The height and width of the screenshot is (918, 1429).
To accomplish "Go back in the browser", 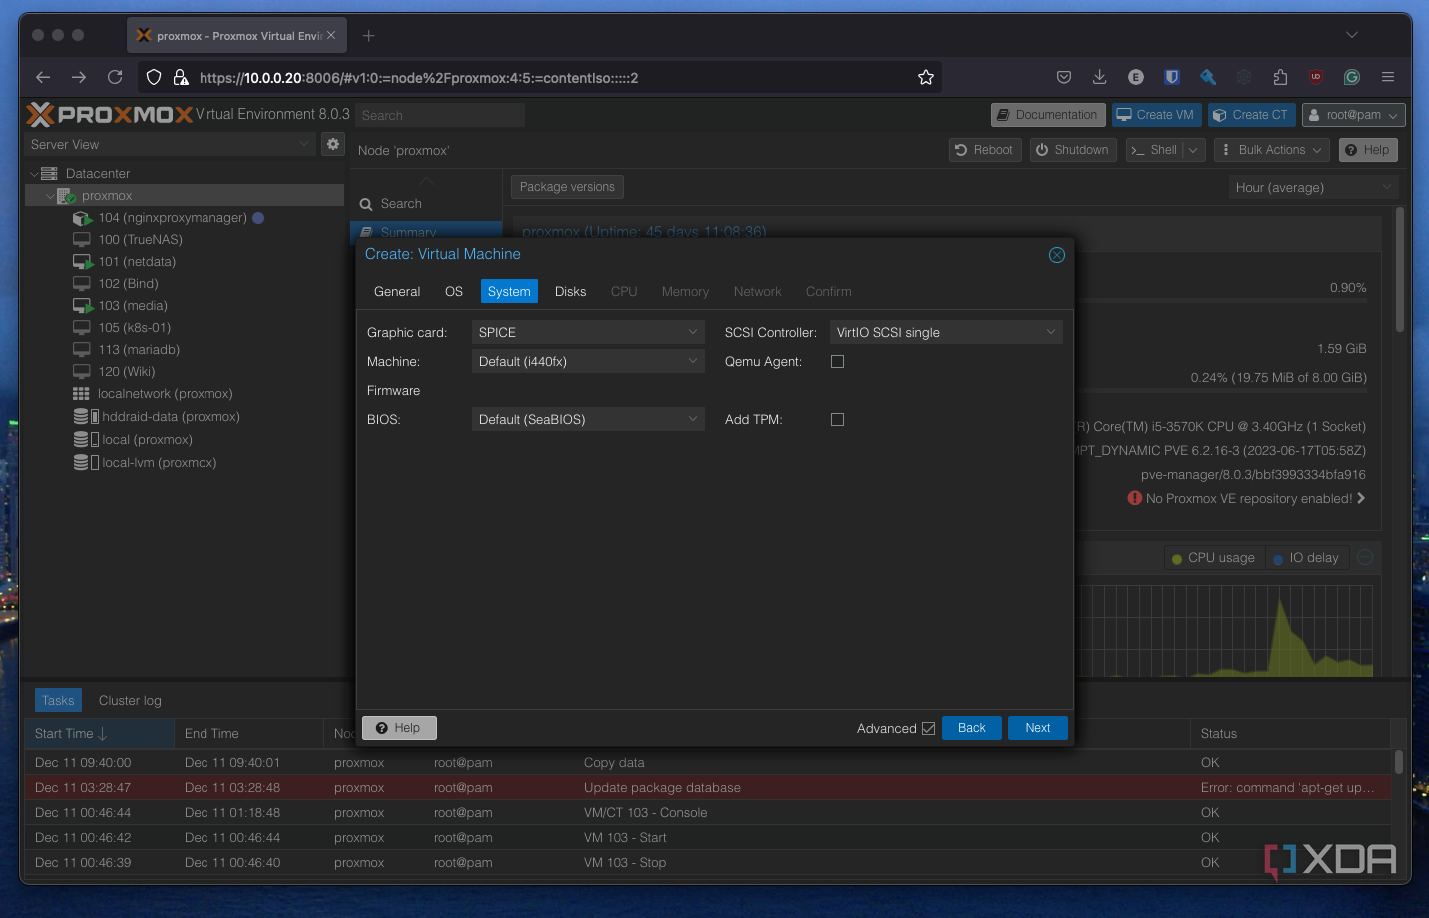I will (43, 77).
